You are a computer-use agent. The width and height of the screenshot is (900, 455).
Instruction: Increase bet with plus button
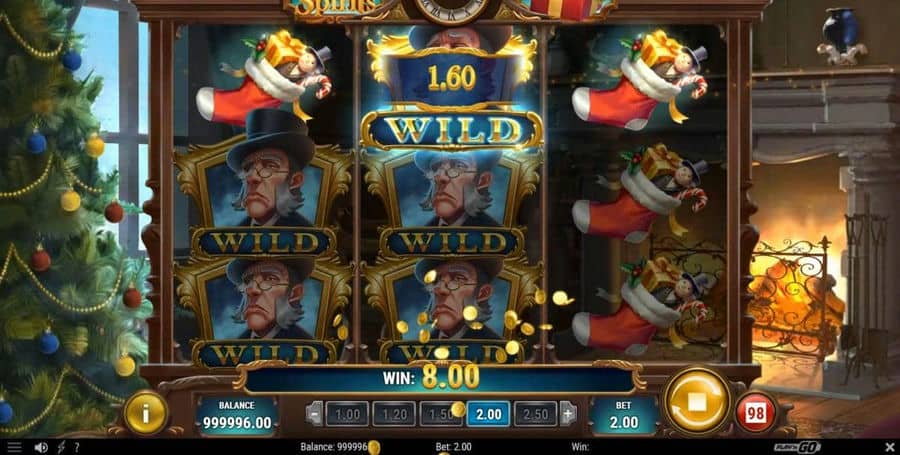pyautogui.click(x=568, y=414)
